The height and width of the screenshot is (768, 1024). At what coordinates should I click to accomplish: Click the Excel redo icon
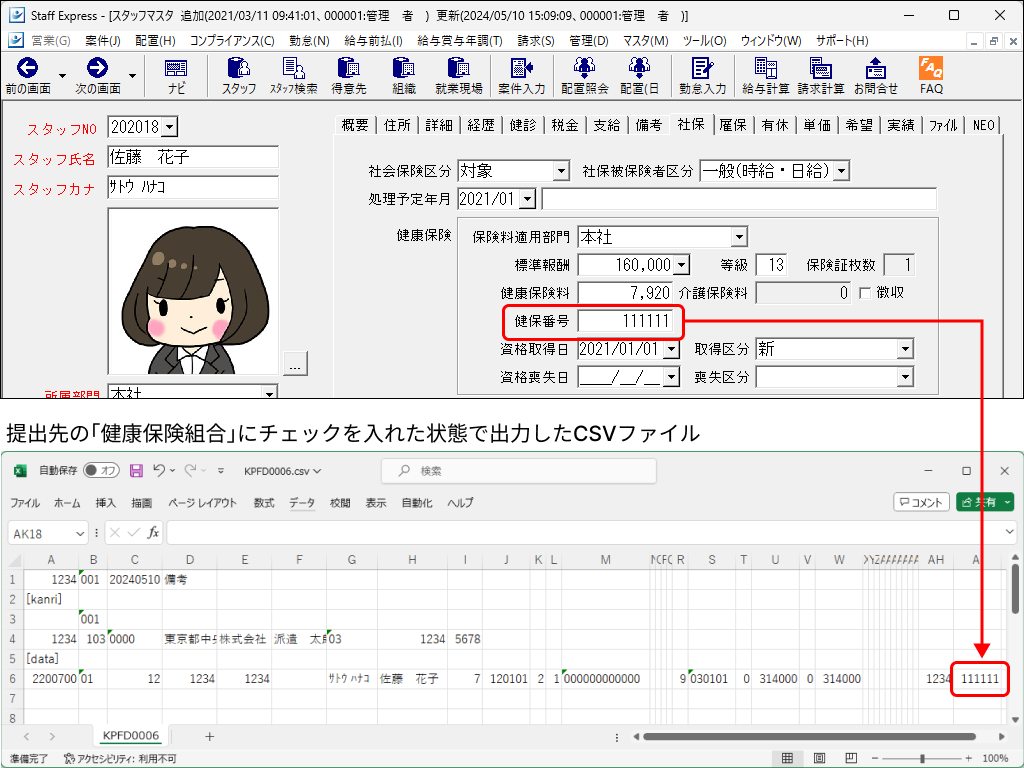(191, 470)
